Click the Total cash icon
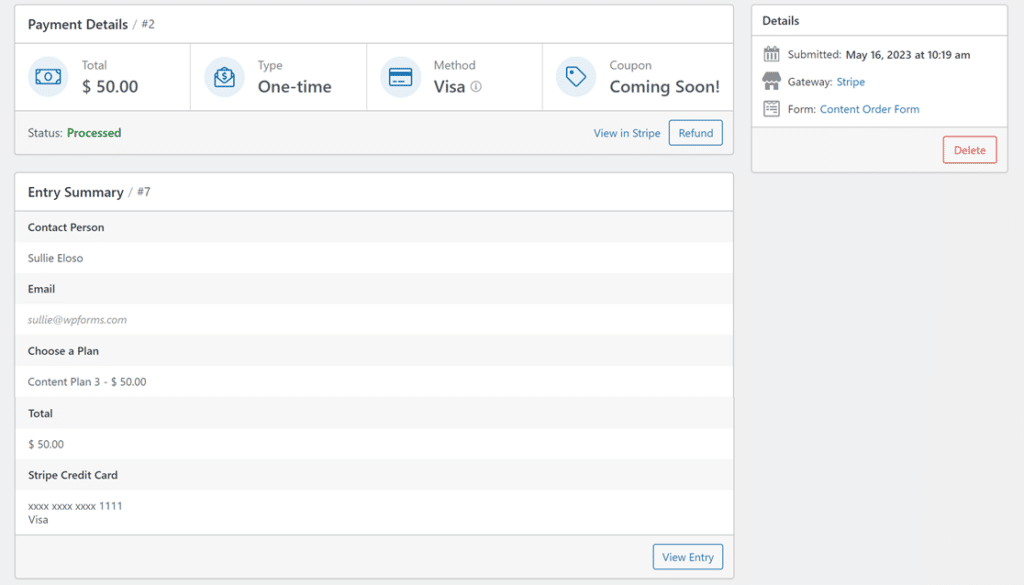1024x585 pixels. 47,76
